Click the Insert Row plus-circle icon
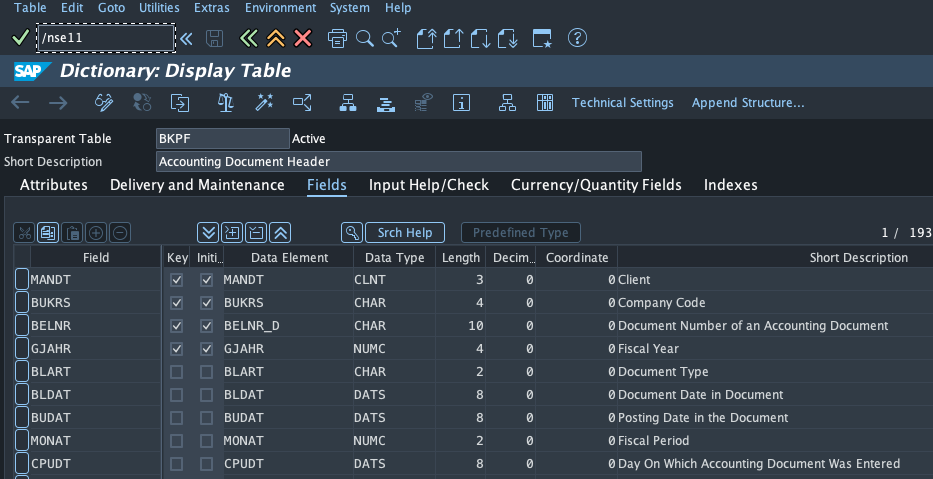Screen dimensions: 933x479 click(x=96, y=233)
